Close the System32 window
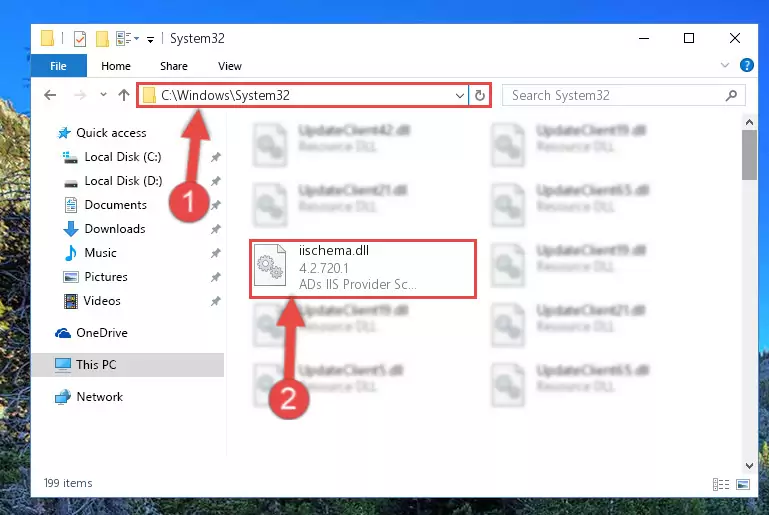 [x=735, y=38]
